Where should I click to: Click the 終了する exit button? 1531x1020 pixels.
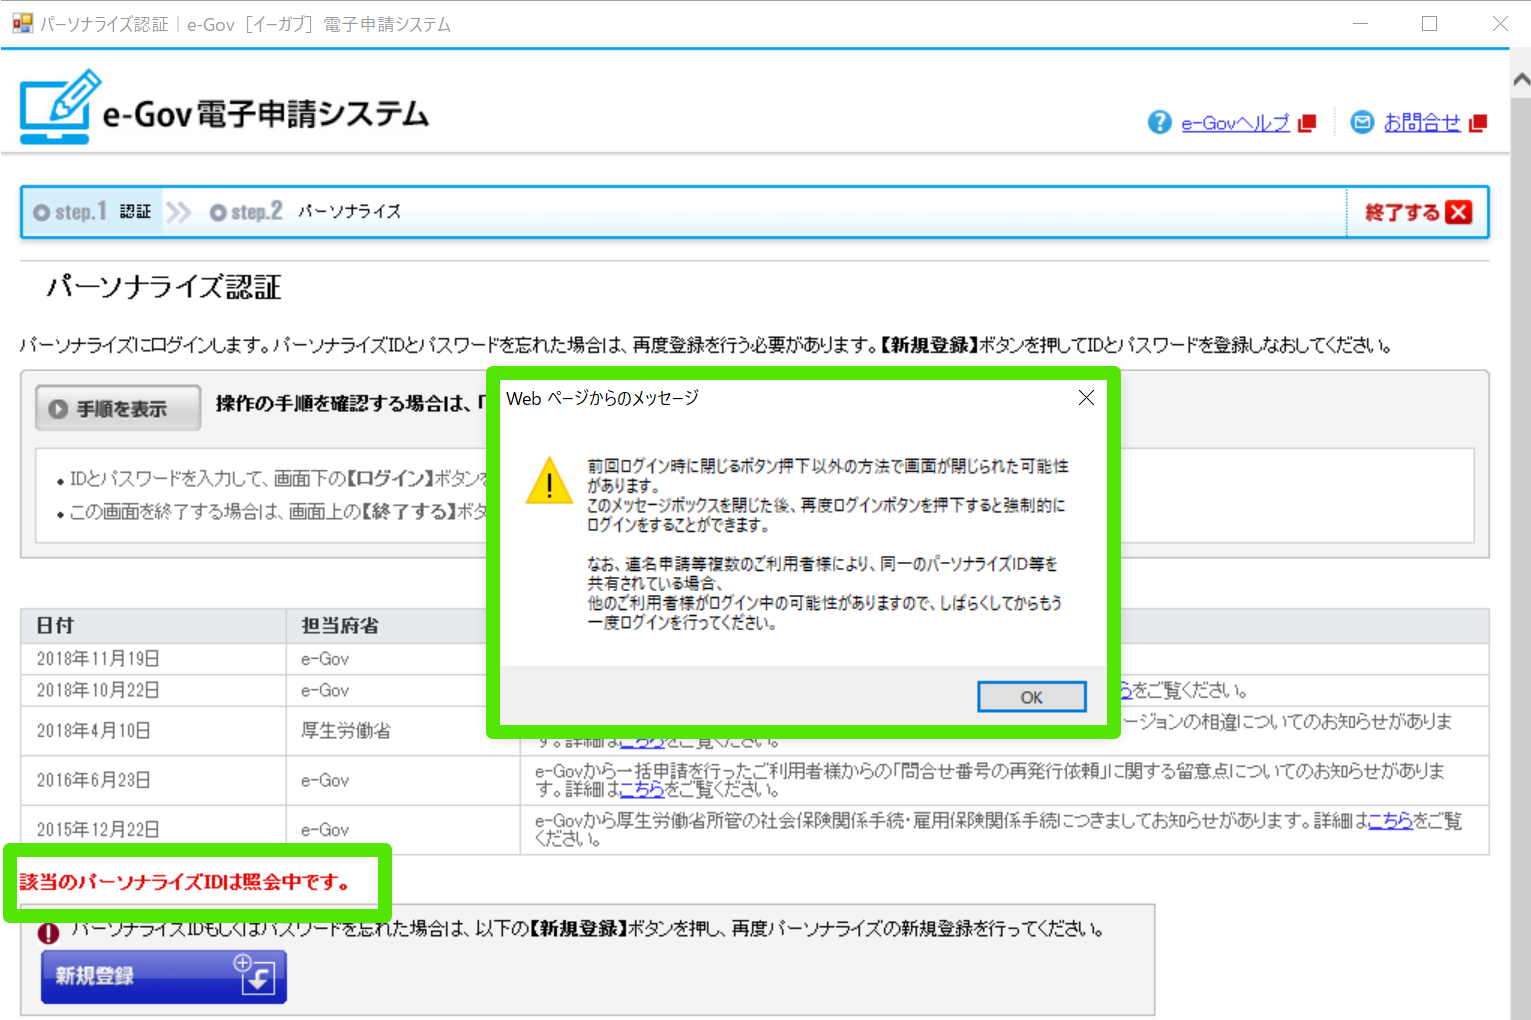[x=1417, y=212]
